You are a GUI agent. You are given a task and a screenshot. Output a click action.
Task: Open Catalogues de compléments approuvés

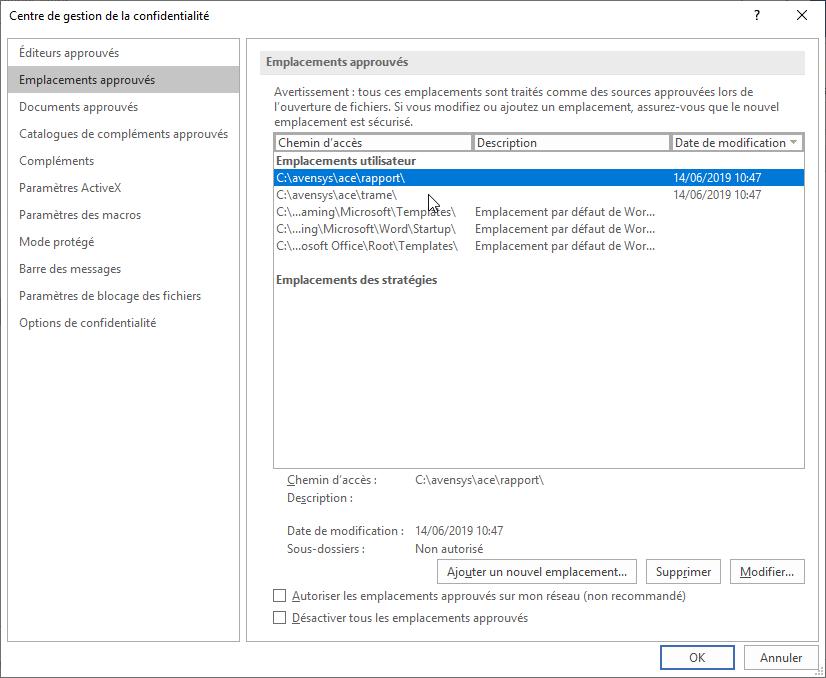coord(123,134)
